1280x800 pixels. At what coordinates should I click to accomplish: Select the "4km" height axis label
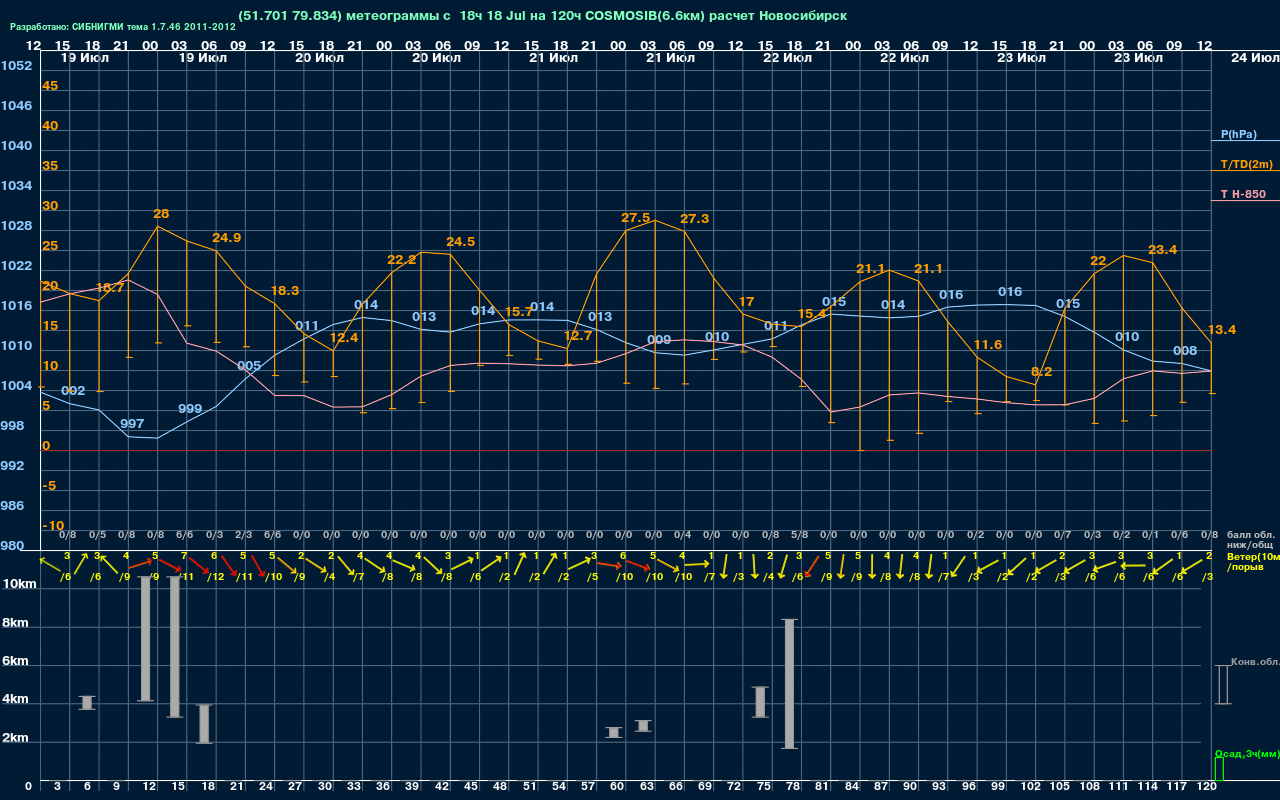pos(15,700)
